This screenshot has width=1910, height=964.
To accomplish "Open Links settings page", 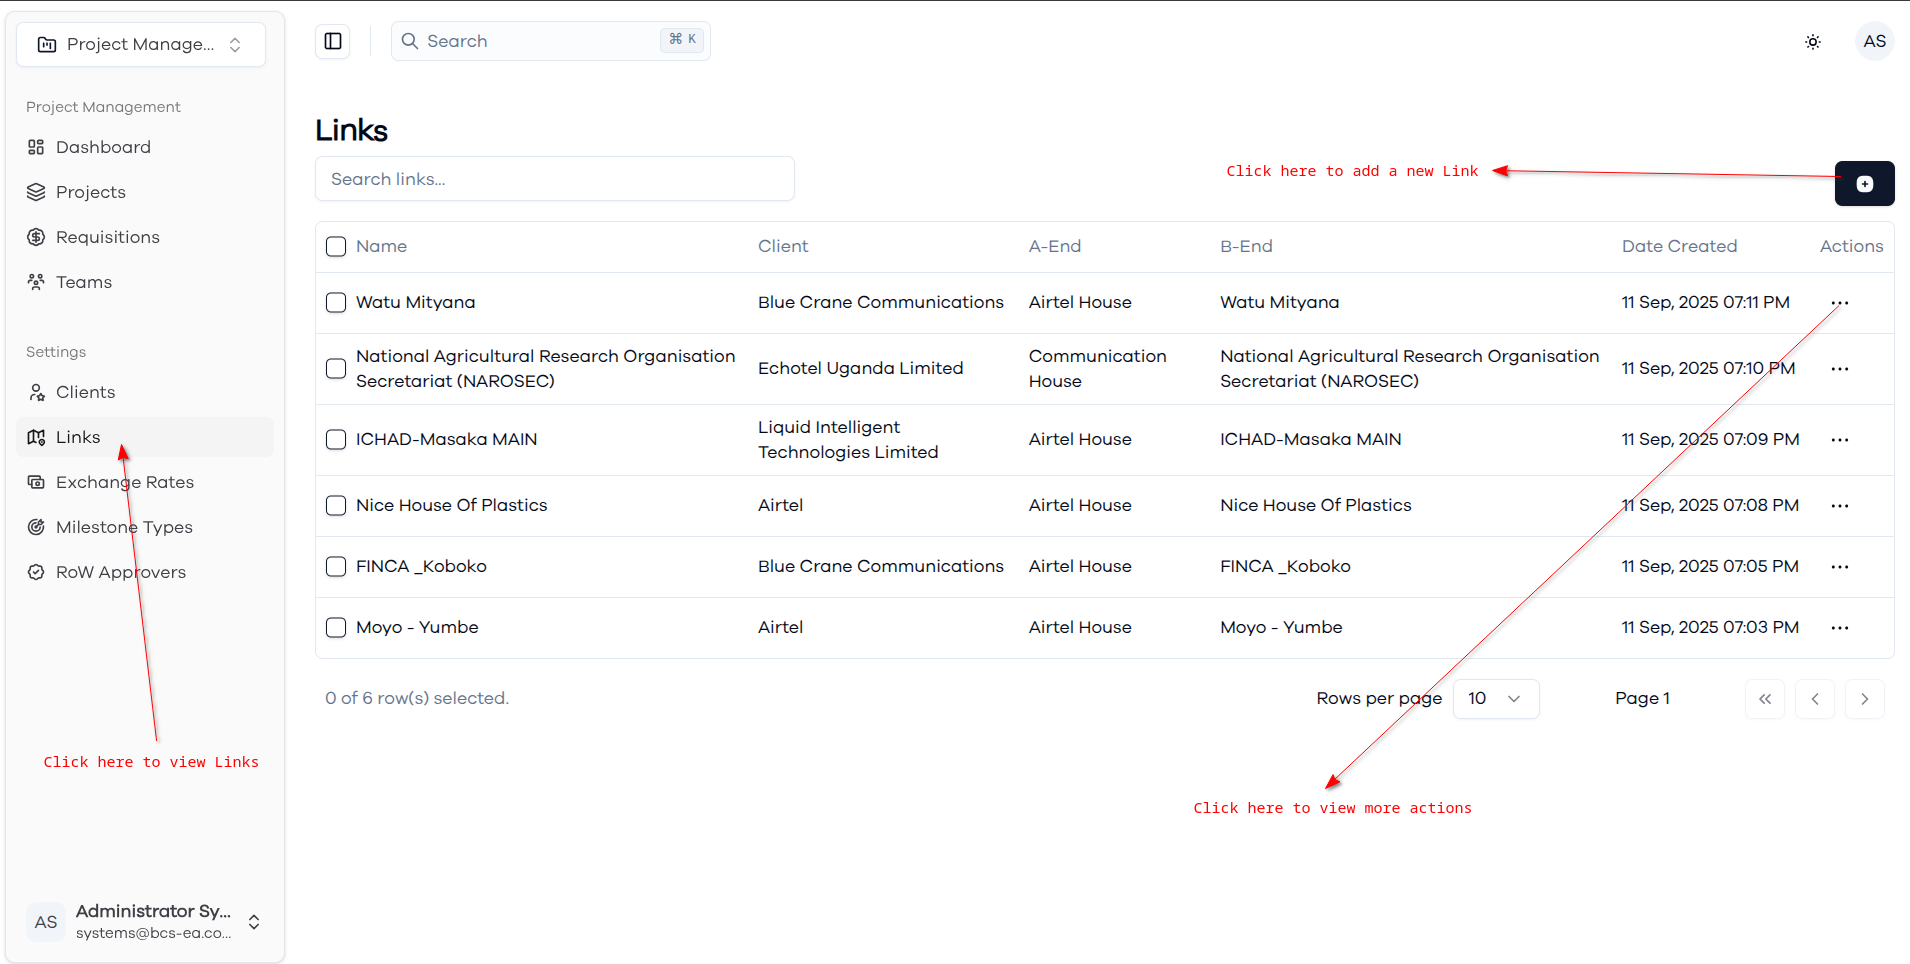I will pyautogui.click(x=145, y=437).
